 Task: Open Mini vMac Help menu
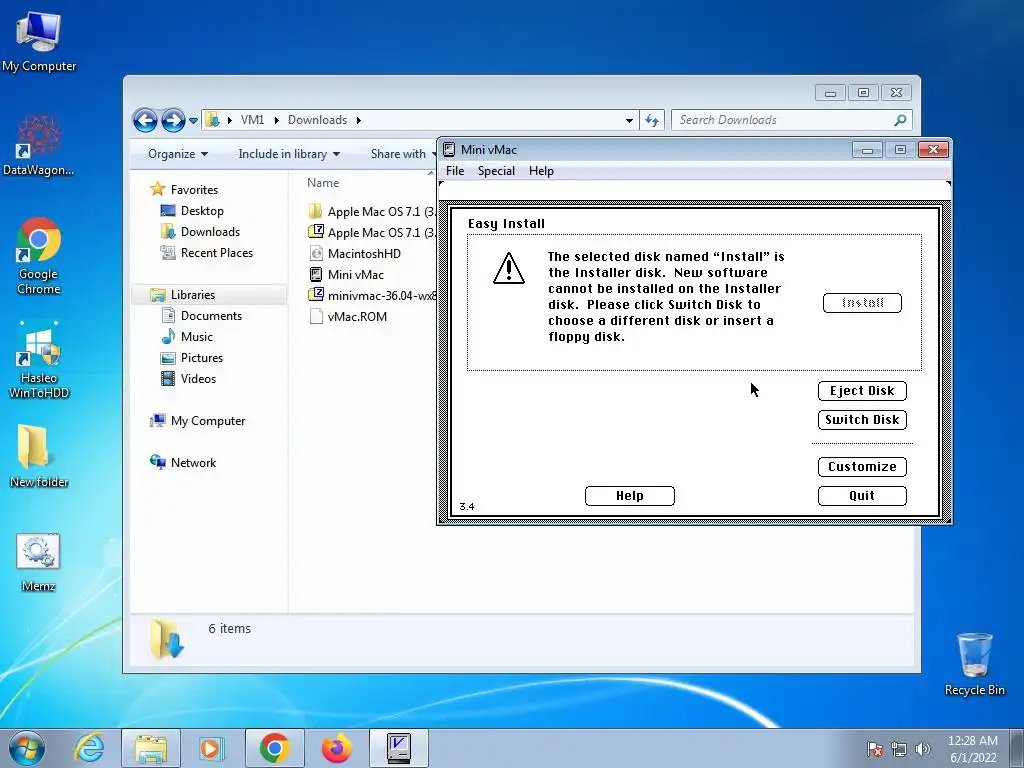coord(541,171)
